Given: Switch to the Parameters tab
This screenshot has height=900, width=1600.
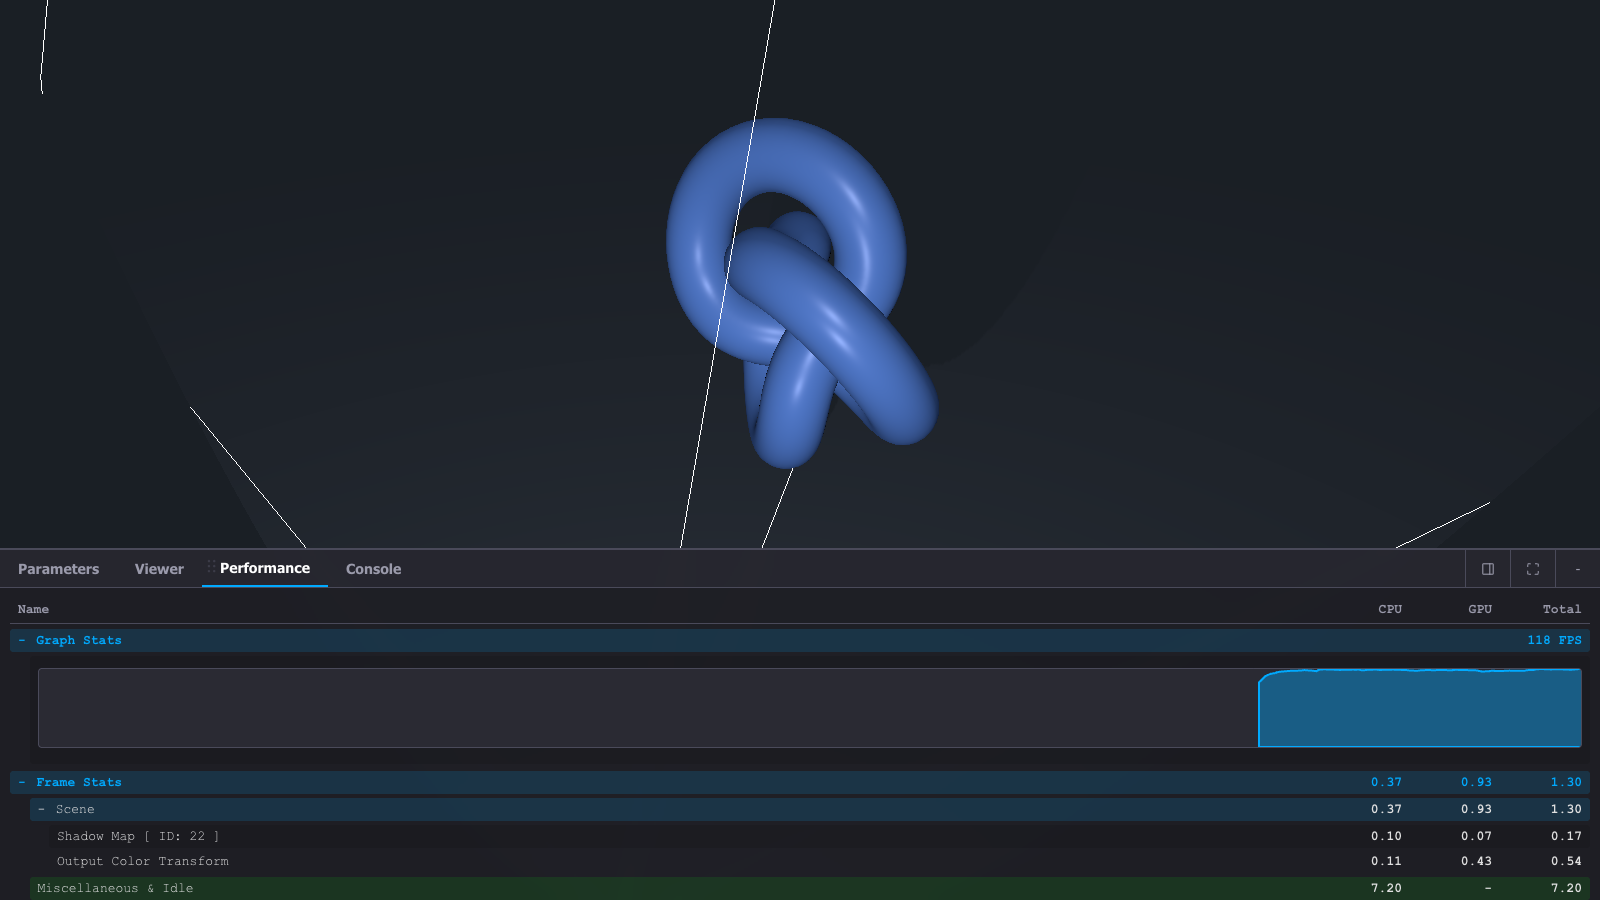Looking at the screenshot, I should [58, 569].
